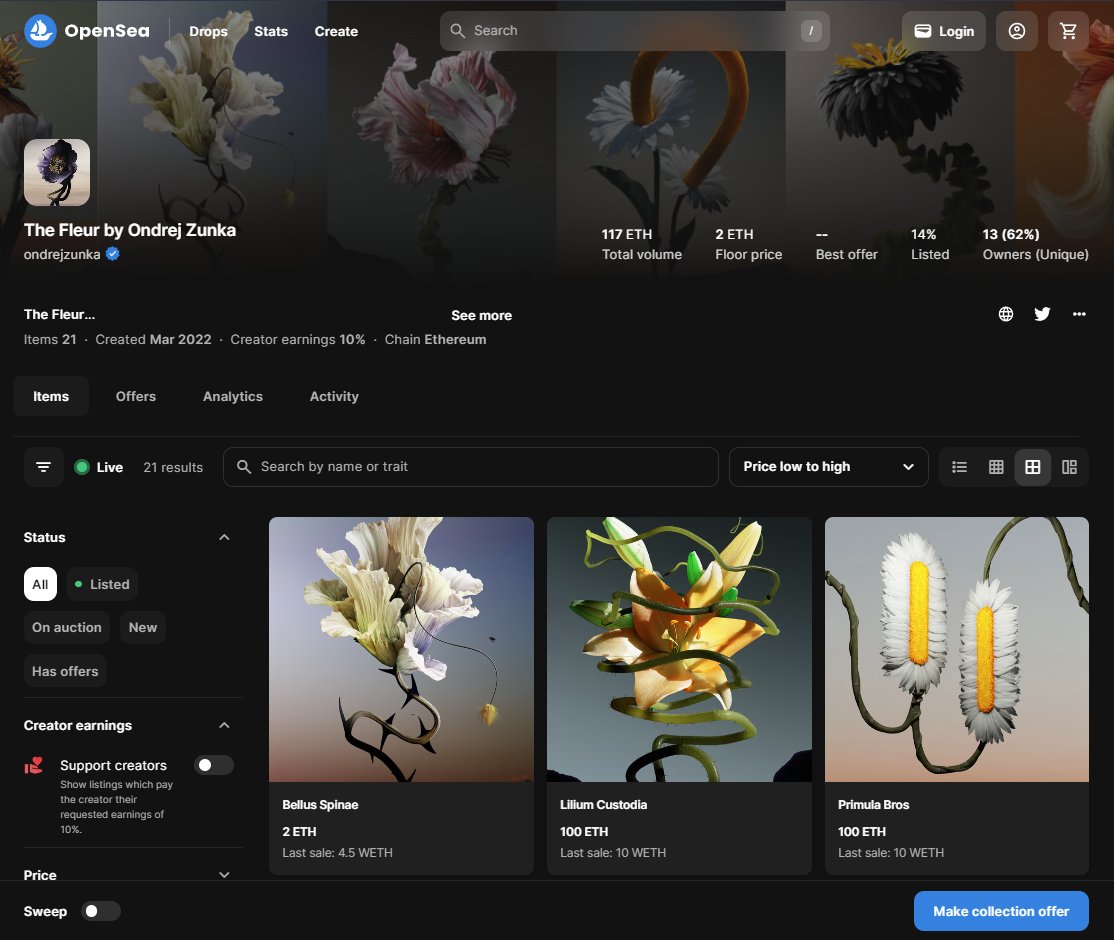This screenshot has height=940, width=1114.
Task: Open the collection Twitter icon
Action: coord(1042,314)
